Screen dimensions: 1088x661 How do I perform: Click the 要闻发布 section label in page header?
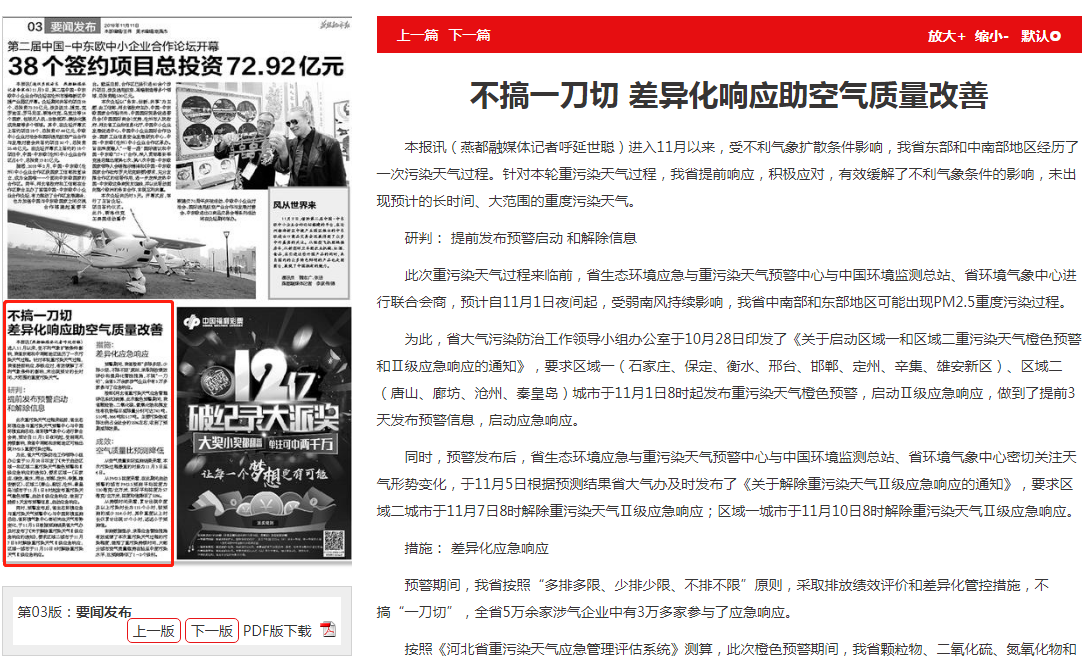pyautogui.click(x=75, y=26)
